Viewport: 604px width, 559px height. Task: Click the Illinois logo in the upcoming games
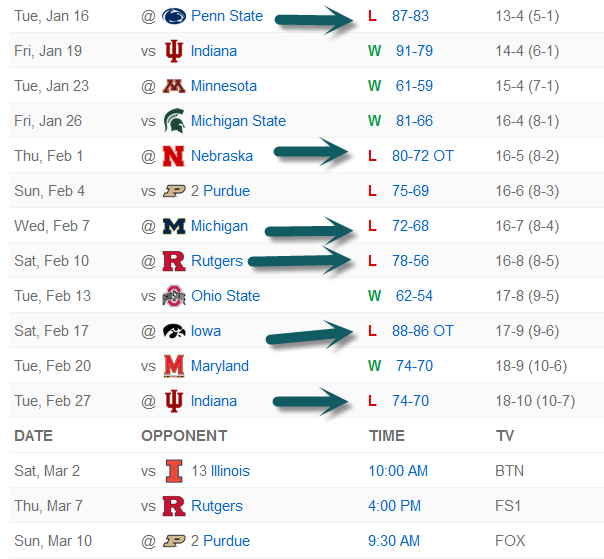(x=175, y=471)
